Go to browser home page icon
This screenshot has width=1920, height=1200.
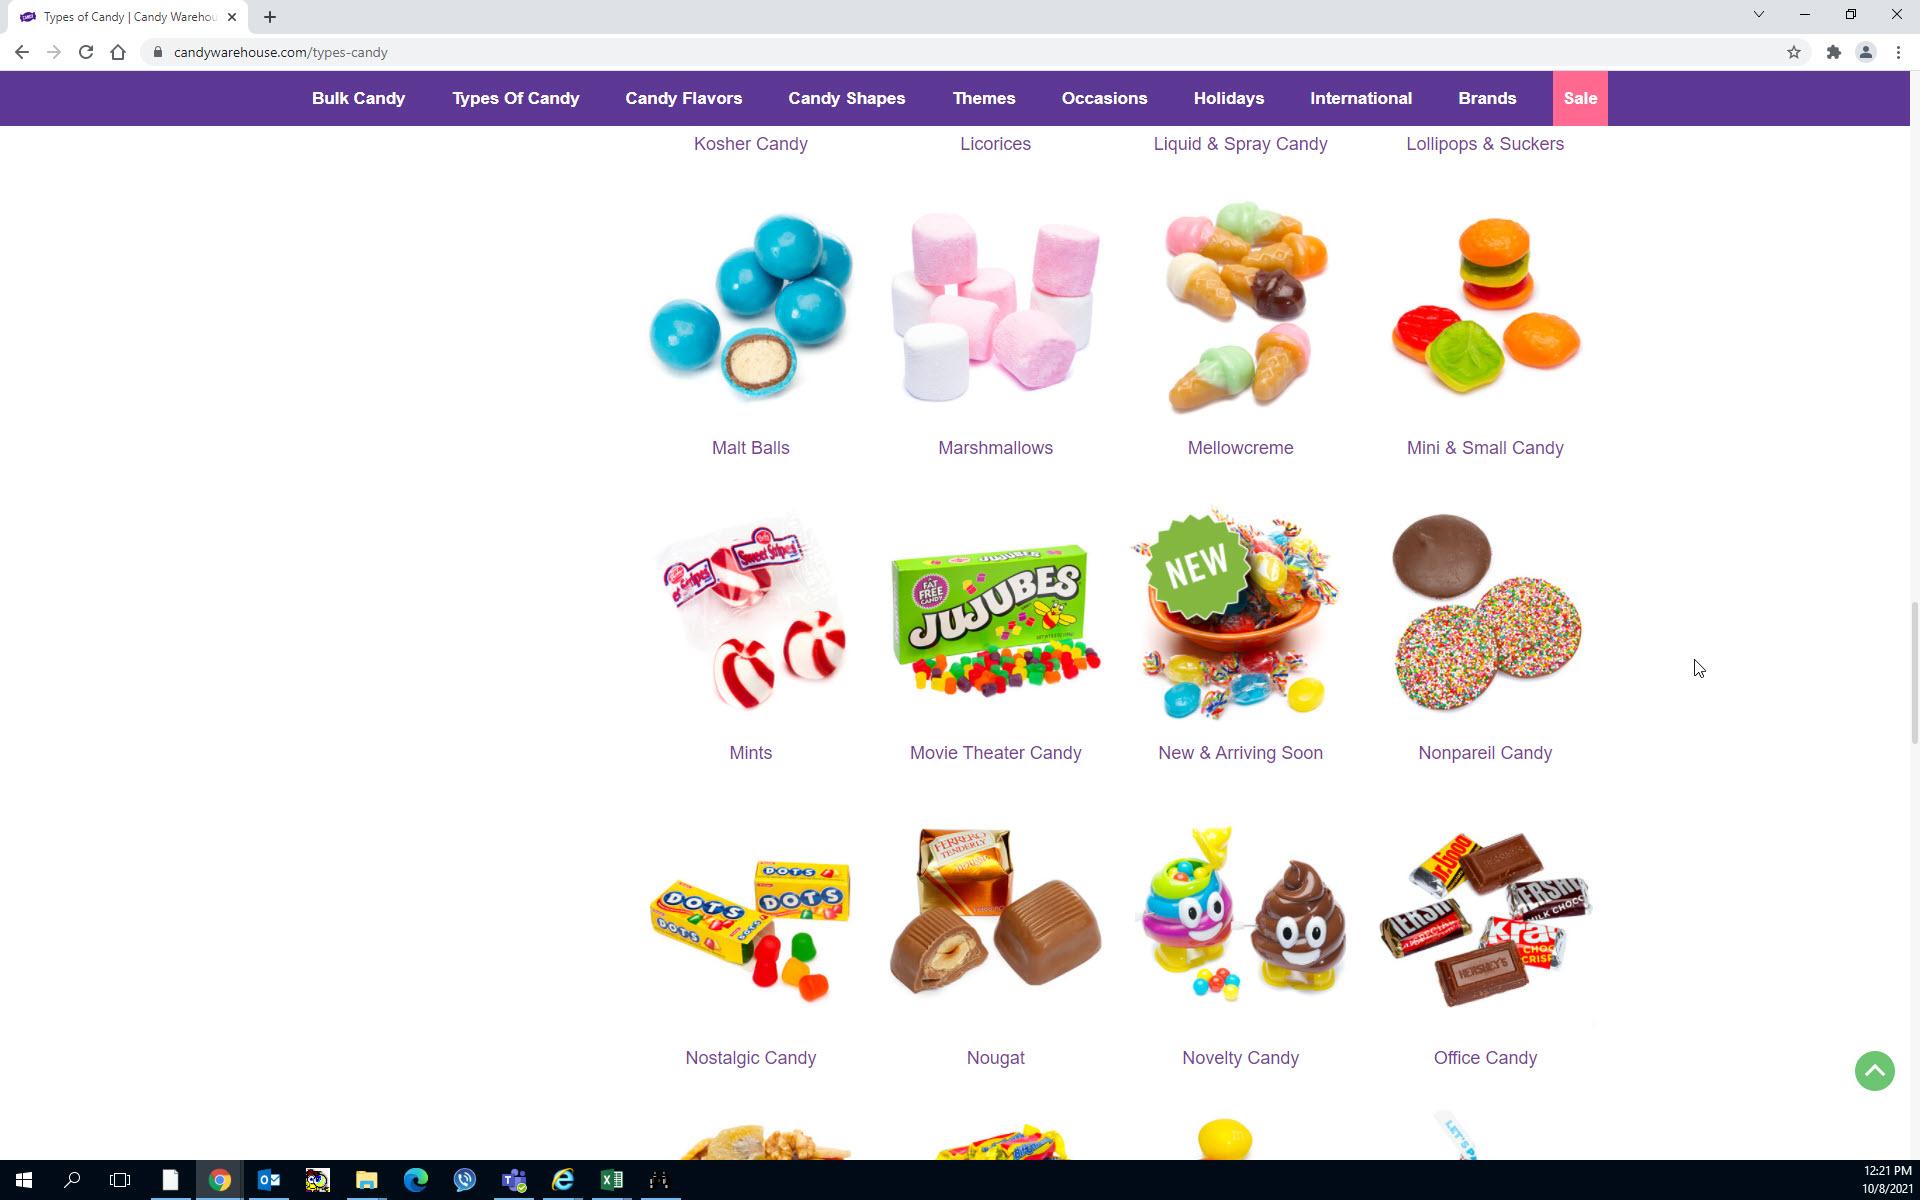point(118,52)
